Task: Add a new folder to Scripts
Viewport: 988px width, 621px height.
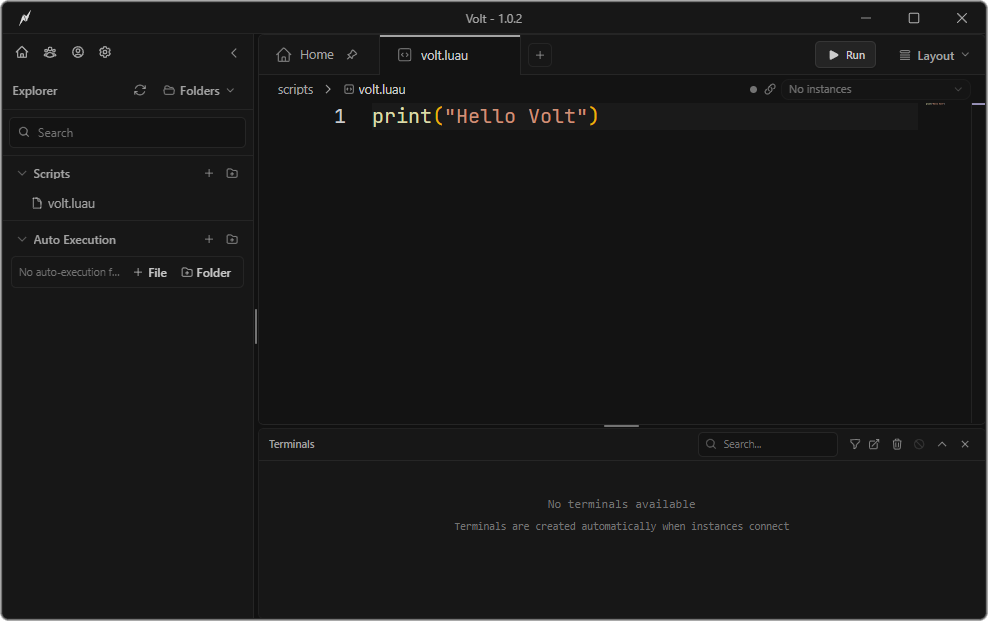Action: click(x=232, y=173)
